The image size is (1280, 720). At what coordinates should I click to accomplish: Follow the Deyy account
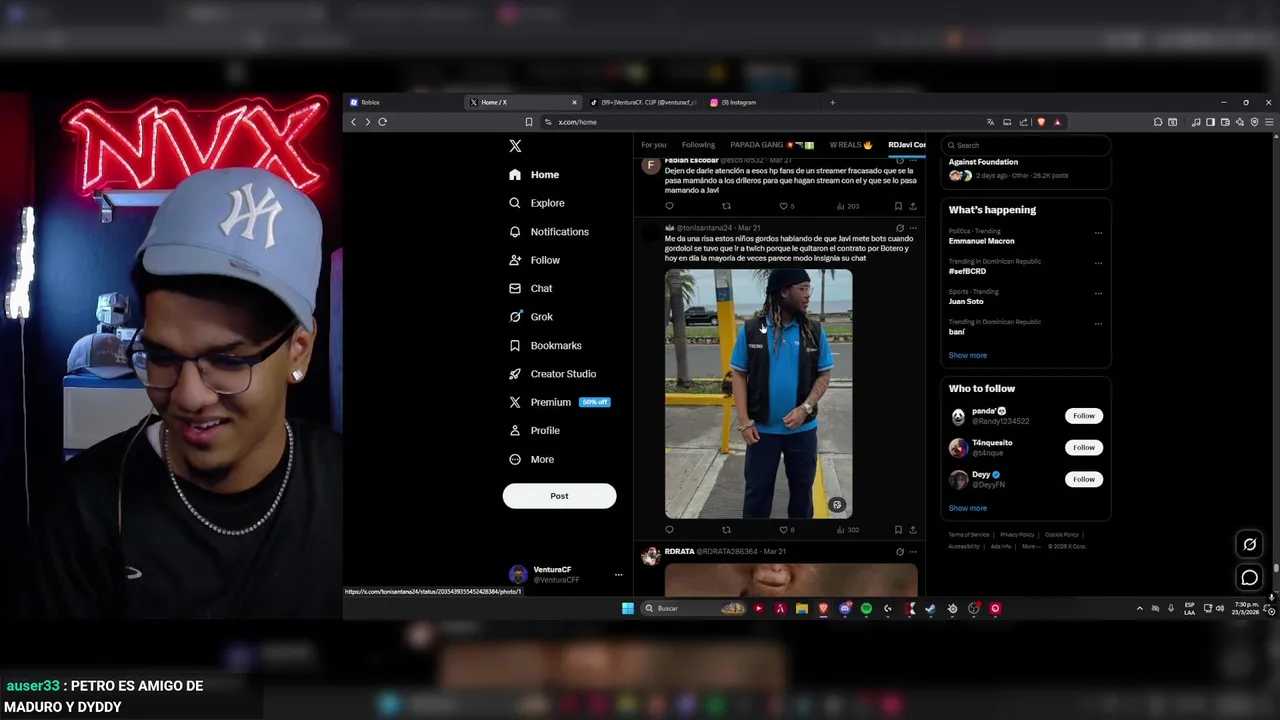[1084, 480]
